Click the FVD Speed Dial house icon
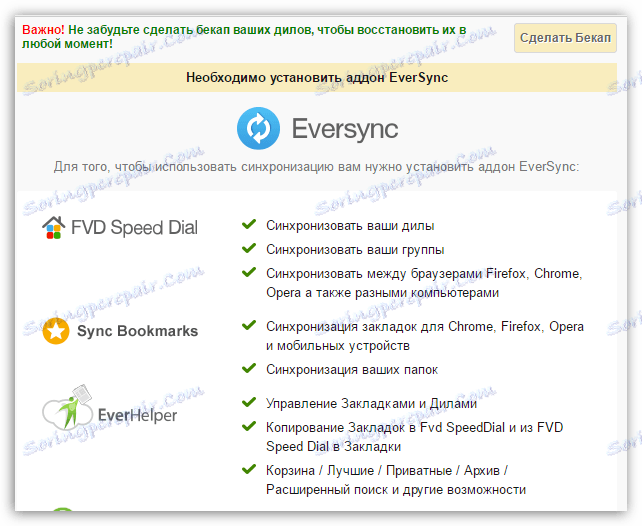The height and width of the screenshot is (526, 642). (53, 228)
